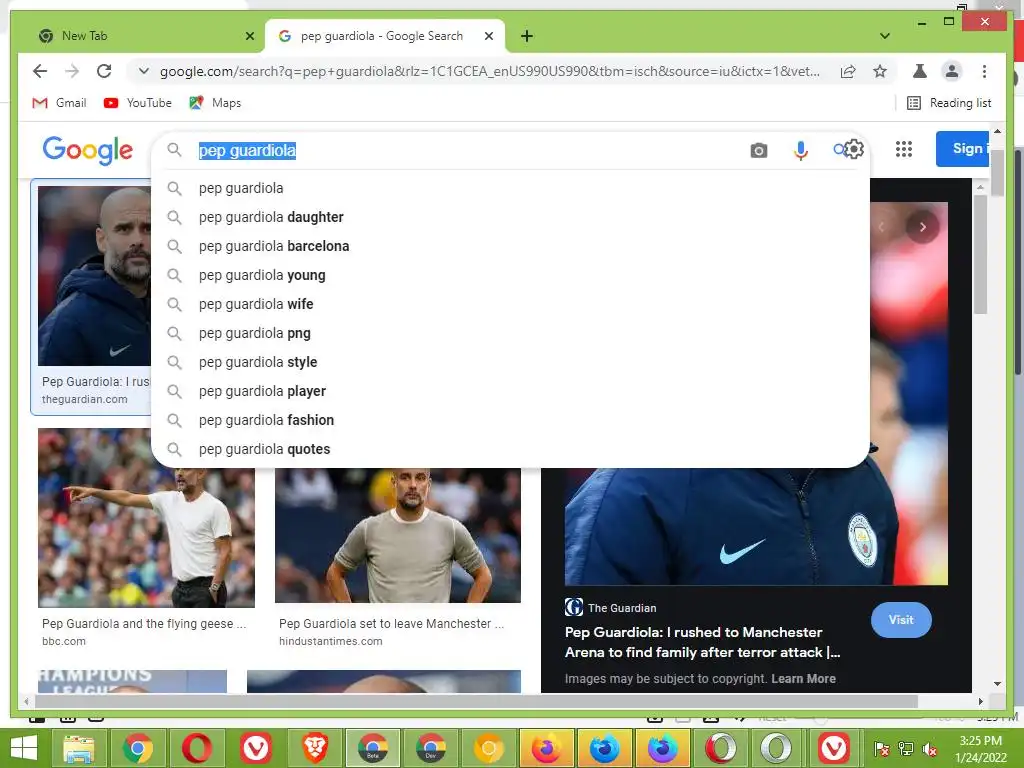
Task: Close the New Tab tab
Action: [x=249, y=37]
